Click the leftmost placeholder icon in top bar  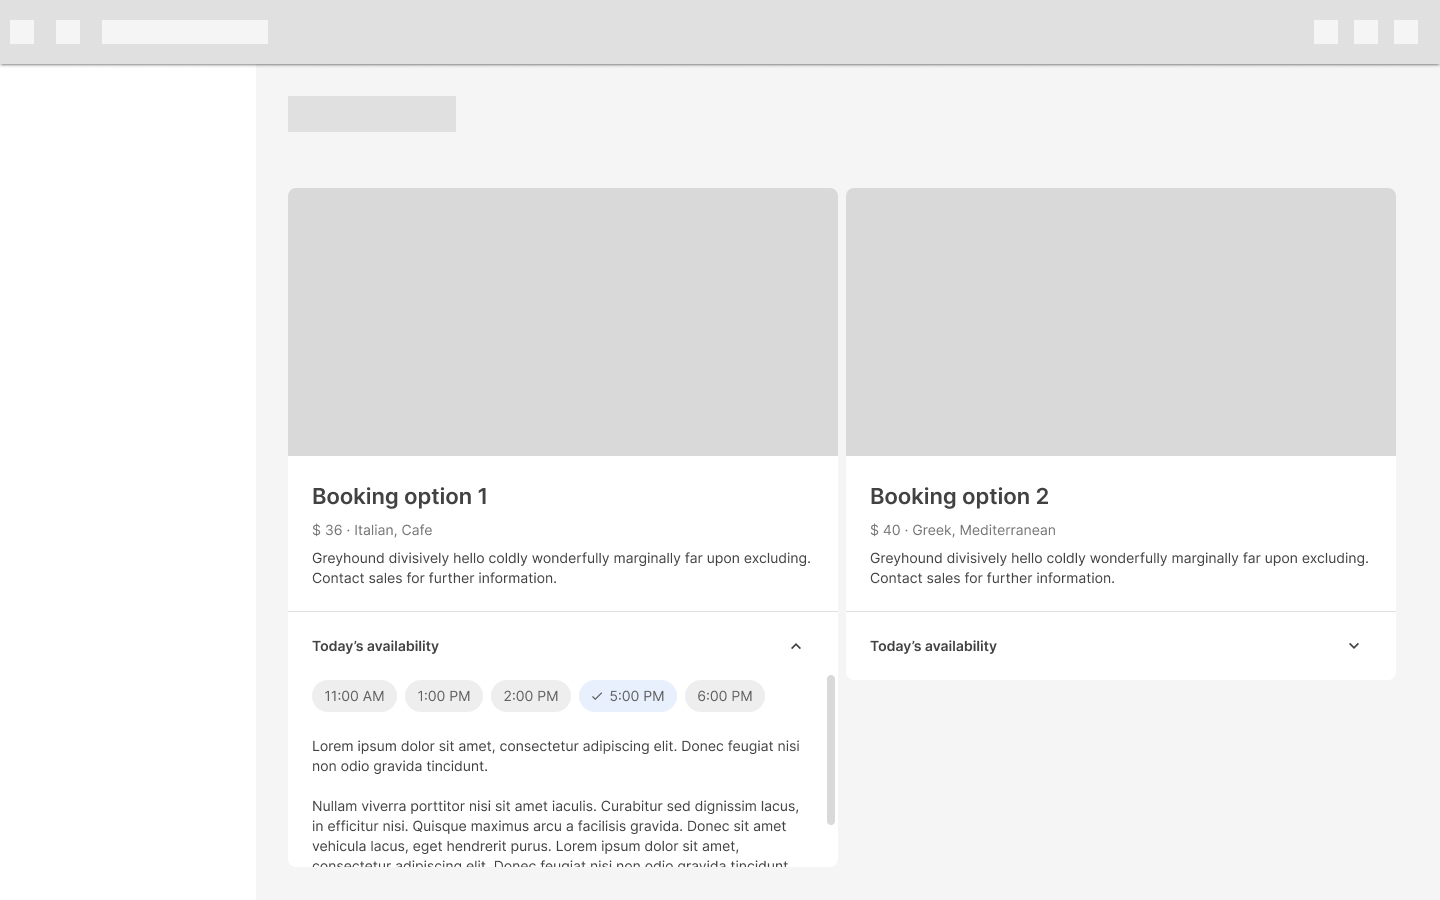pos(22,32)
